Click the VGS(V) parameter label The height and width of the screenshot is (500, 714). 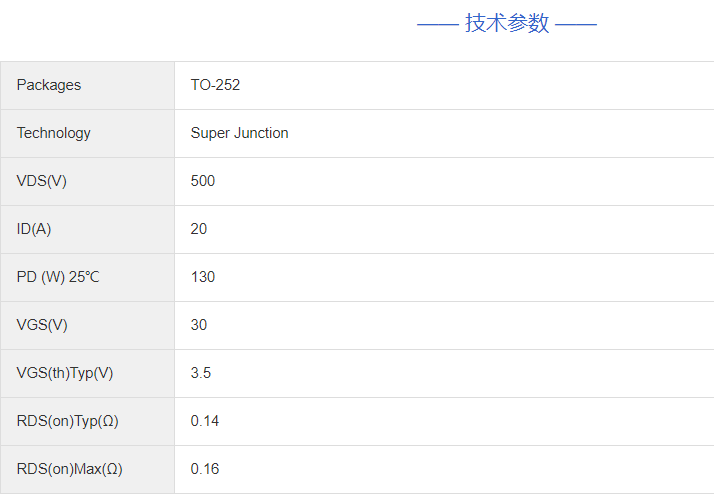[x=42, y=325]
